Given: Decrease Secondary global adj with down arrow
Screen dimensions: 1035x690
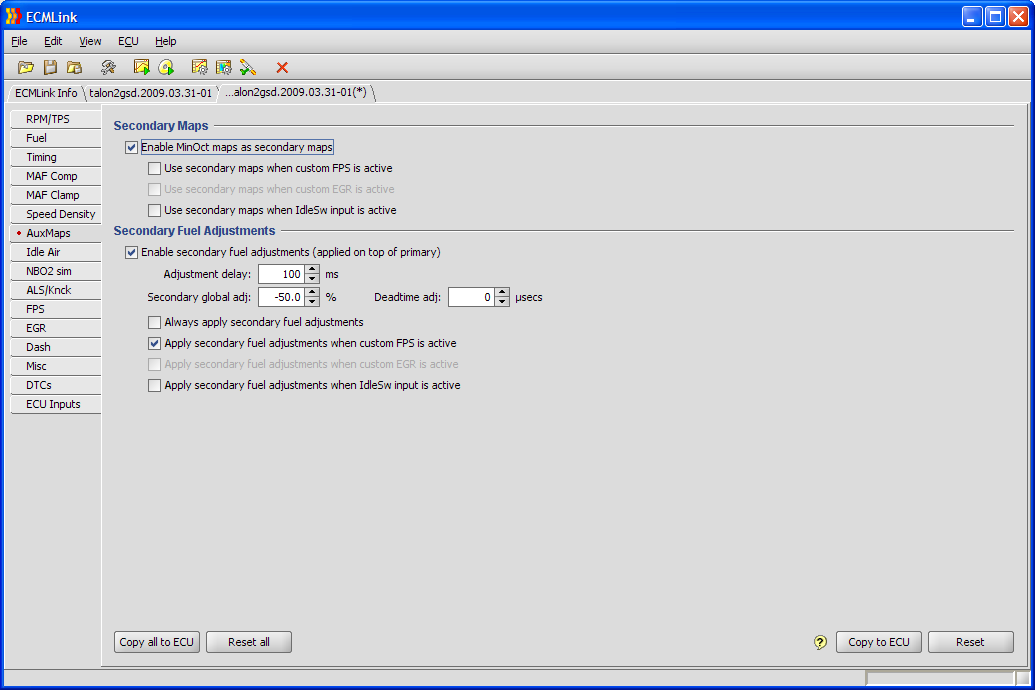Looking at the screenshot, I should pos(313,302).
